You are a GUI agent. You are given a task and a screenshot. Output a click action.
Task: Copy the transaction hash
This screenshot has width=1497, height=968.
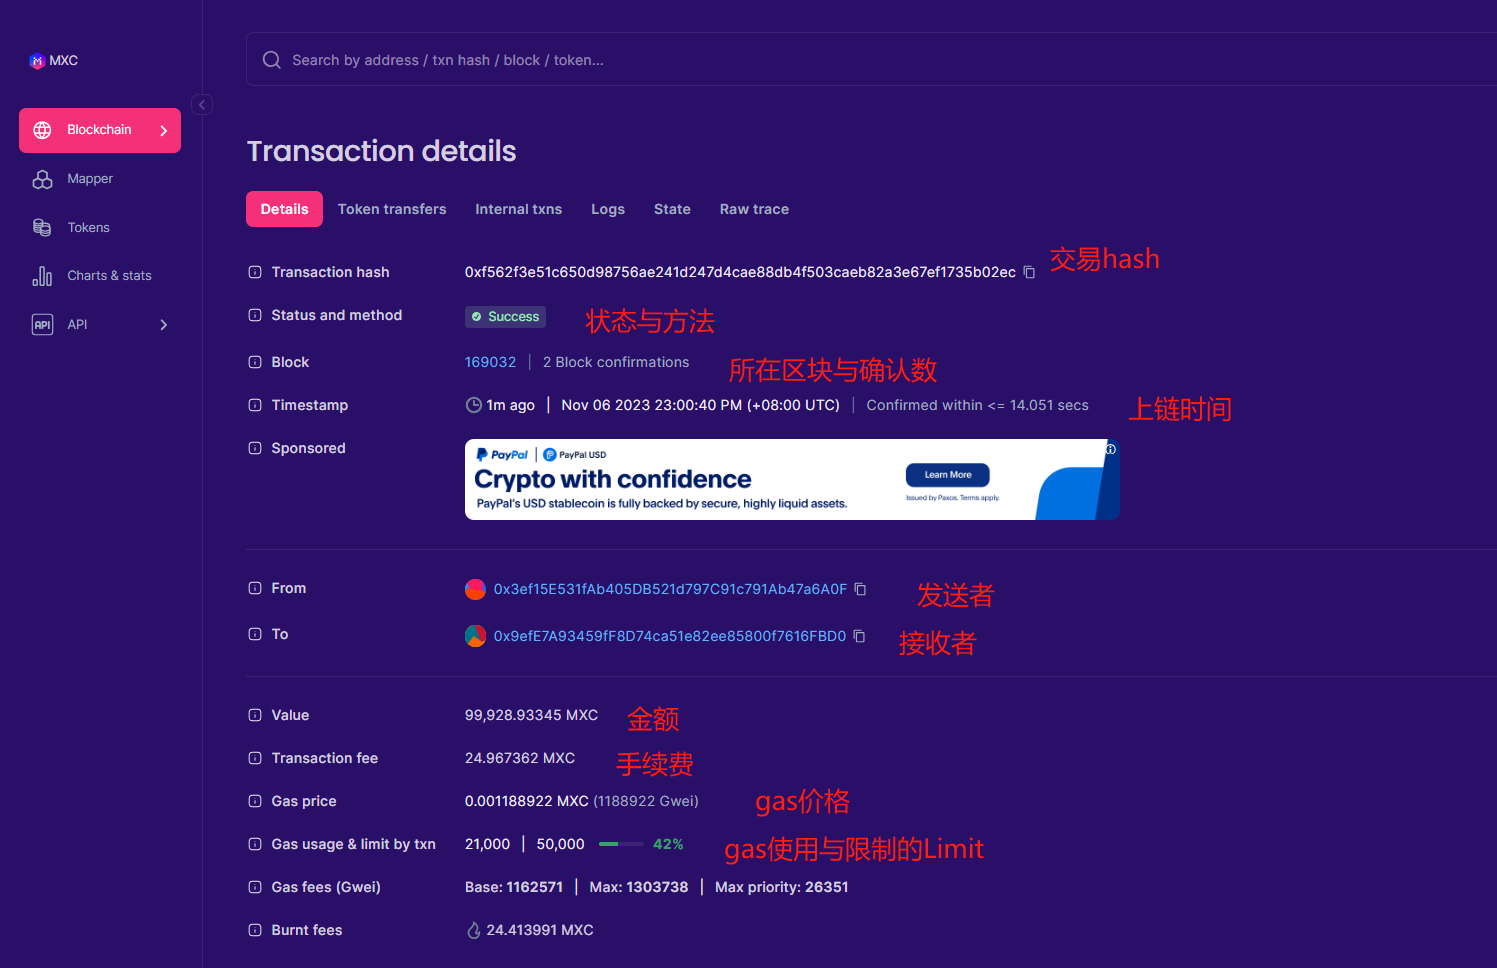(x=1029, y=273)
